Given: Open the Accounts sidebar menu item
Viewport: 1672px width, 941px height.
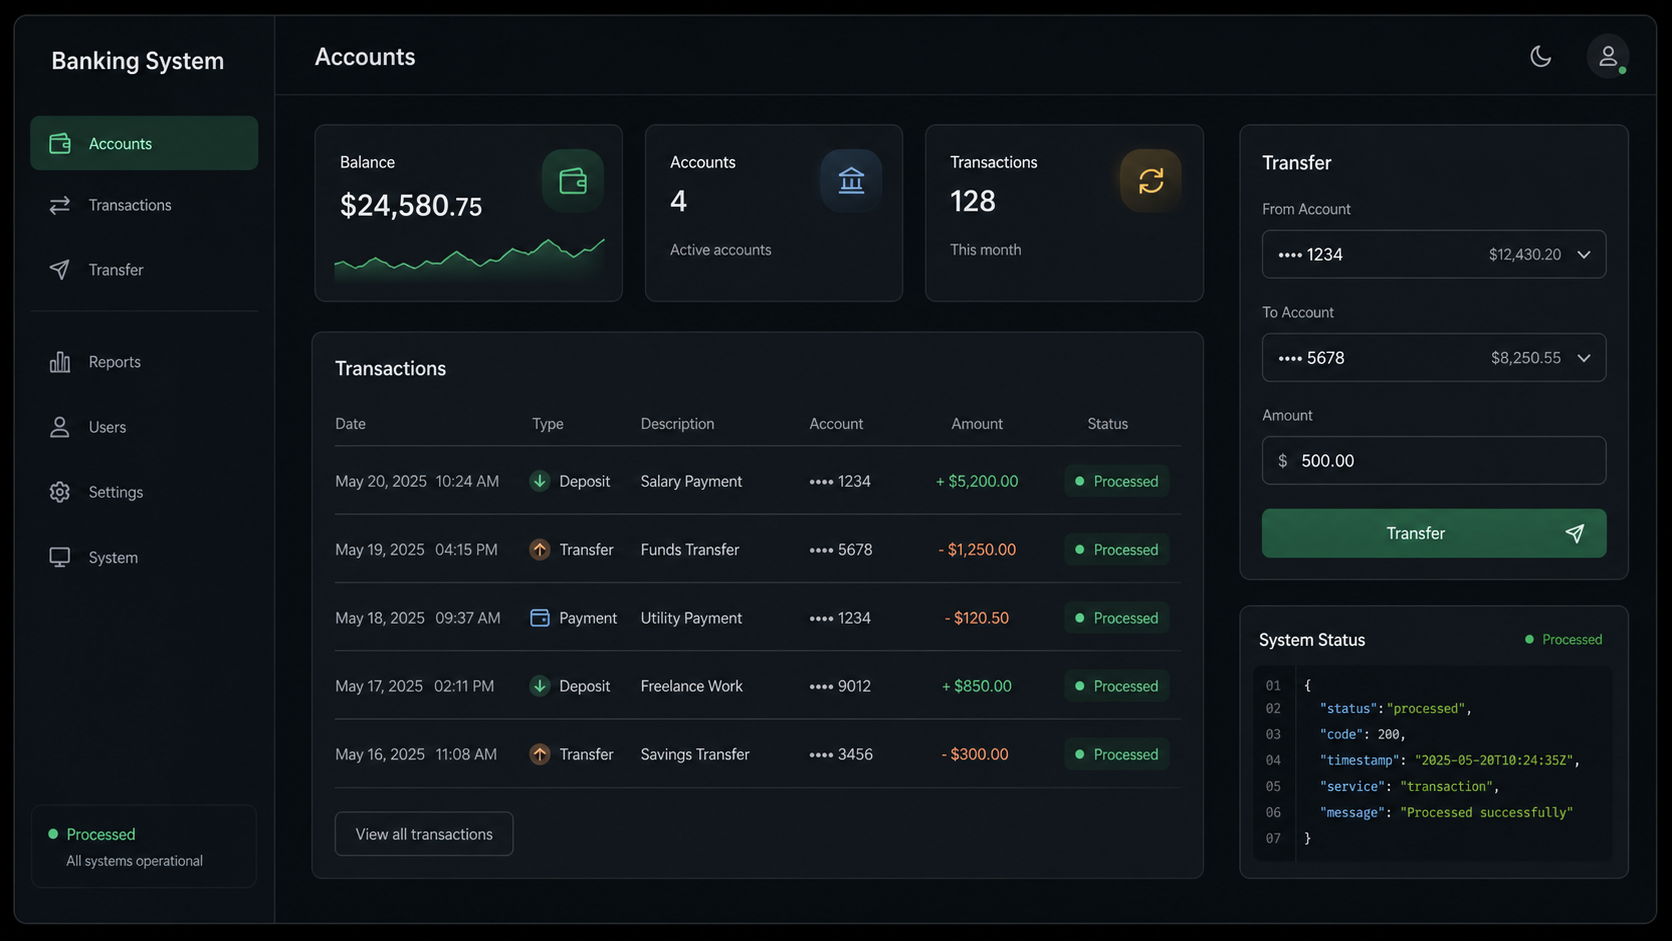Looking at the screenshot, I should [144, 143].
